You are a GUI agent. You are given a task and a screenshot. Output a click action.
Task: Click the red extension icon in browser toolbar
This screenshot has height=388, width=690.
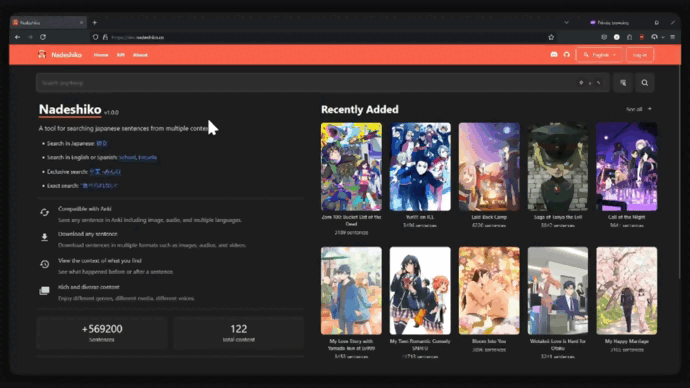tap(642, 37)
